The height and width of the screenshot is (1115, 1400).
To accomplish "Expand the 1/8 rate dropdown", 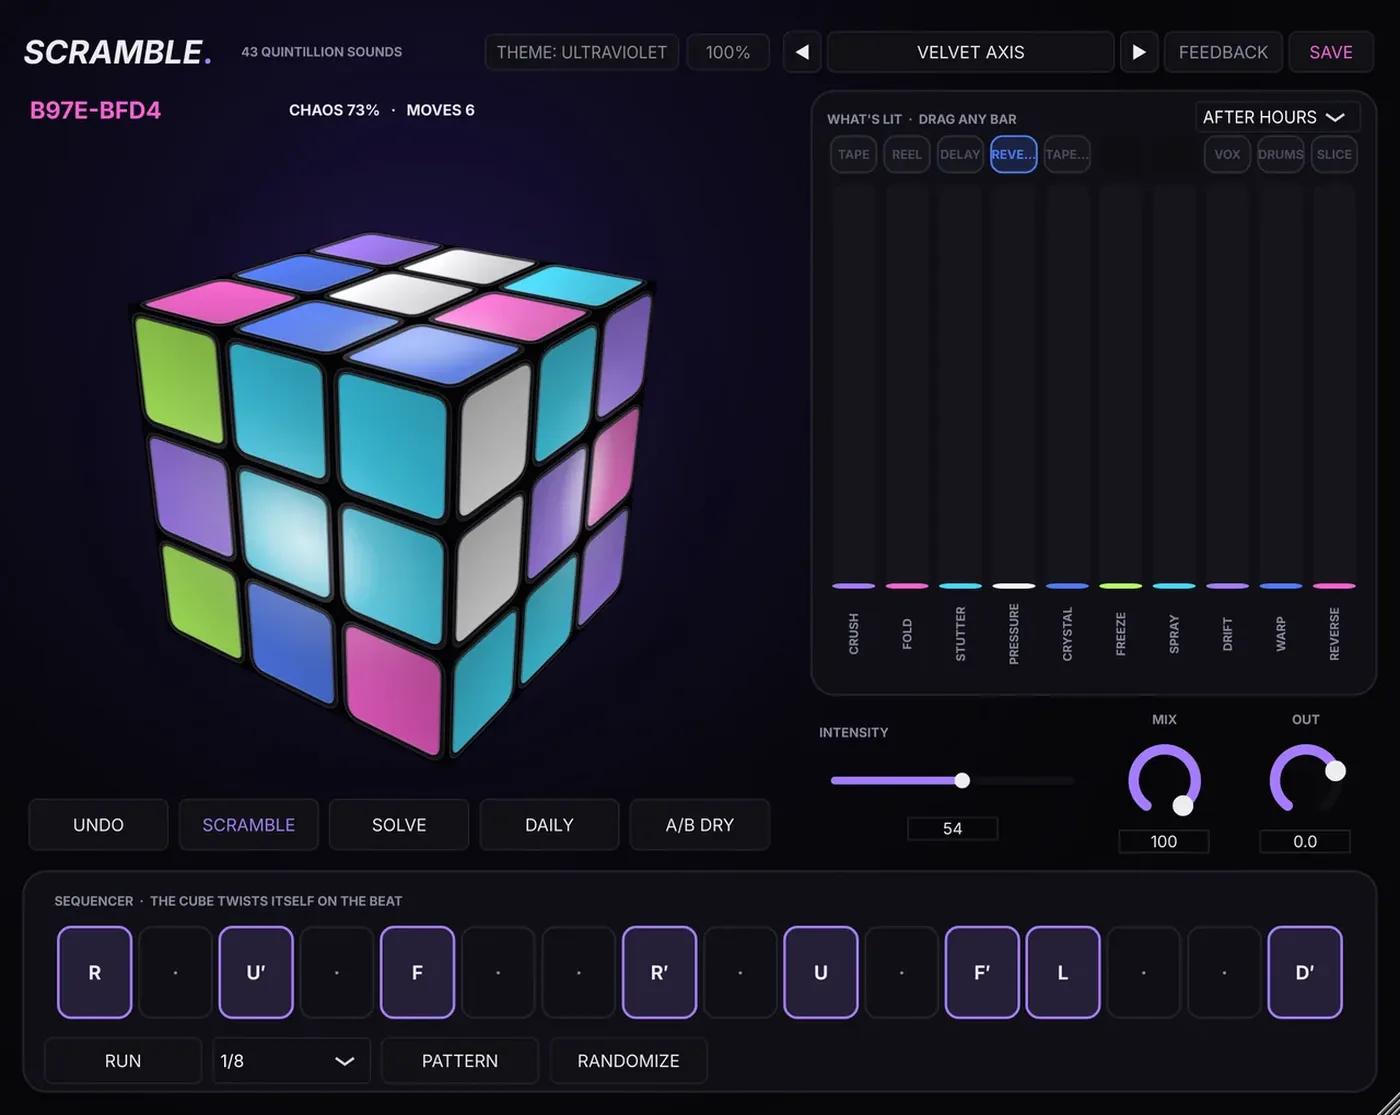I will tap(291, 1061).
